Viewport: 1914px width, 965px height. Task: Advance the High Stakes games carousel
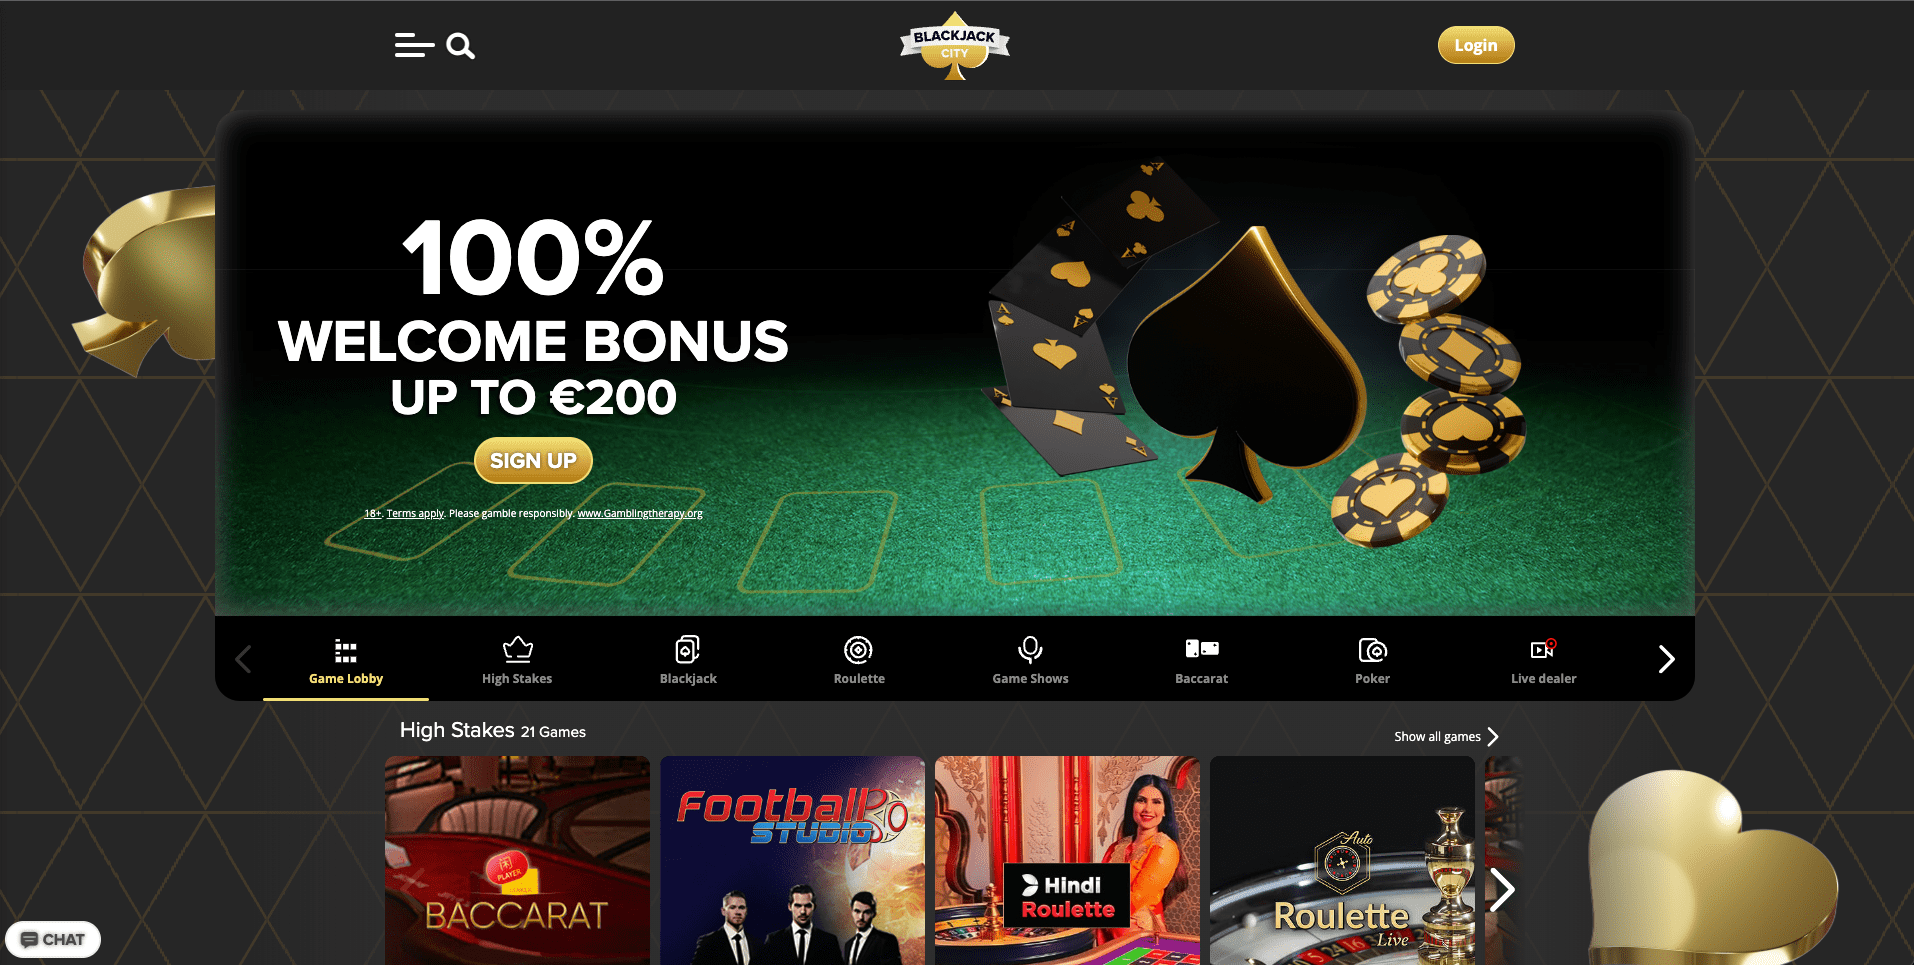(x=1501, y=889)
